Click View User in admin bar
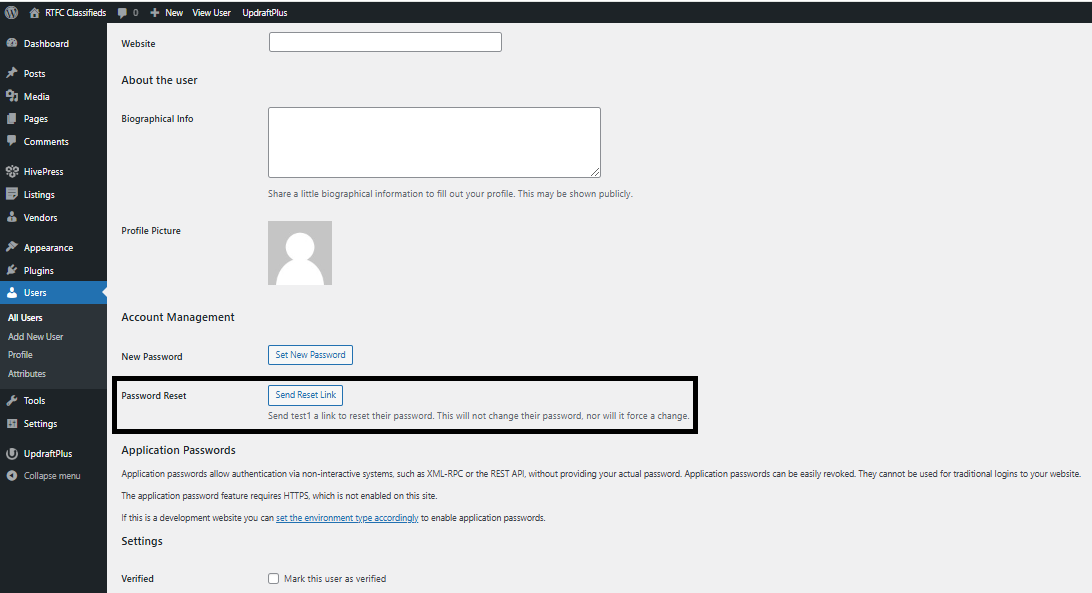The width and height of the screenshot is (1092, 593). pos(211,13)
